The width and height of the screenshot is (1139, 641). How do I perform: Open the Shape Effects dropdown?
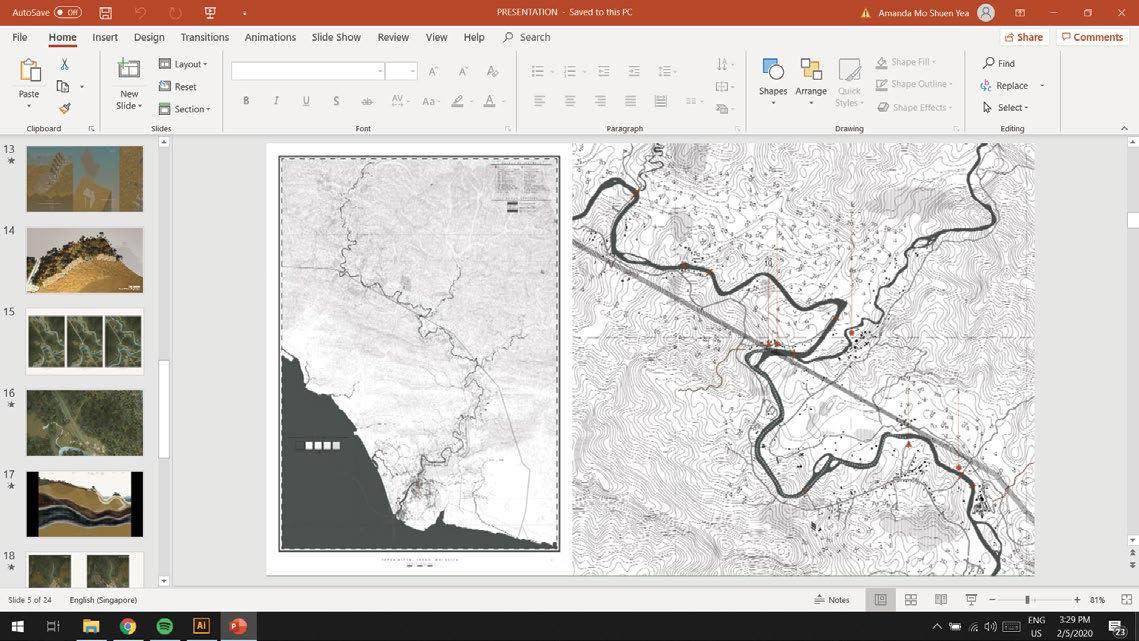[x=915, y=108]
